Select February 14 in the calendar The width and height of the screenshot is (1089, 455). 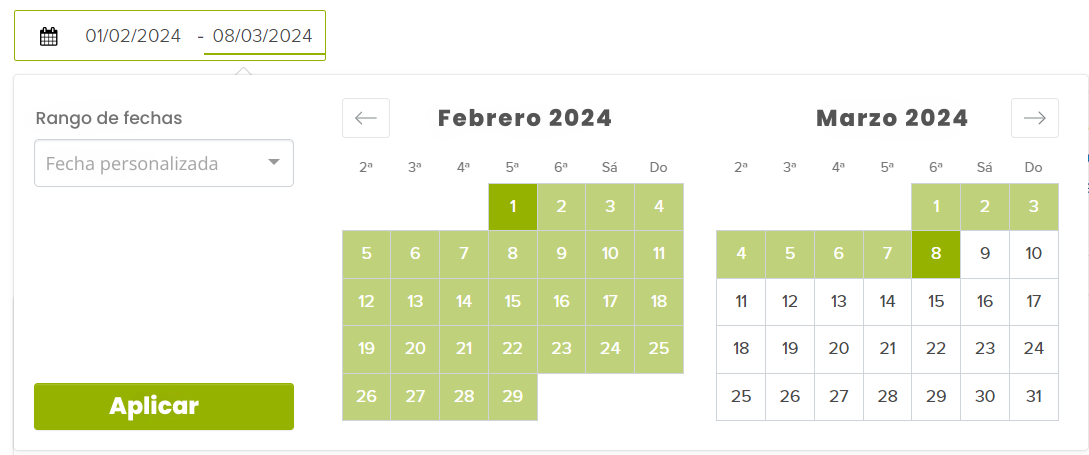(464, 301)
